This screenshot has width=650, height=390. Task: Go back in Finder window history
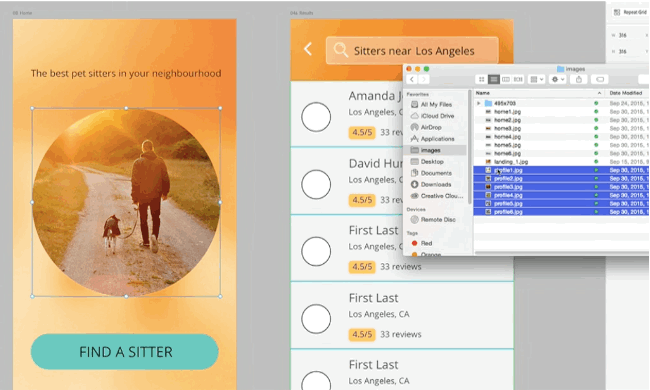[x=412, y=79]
